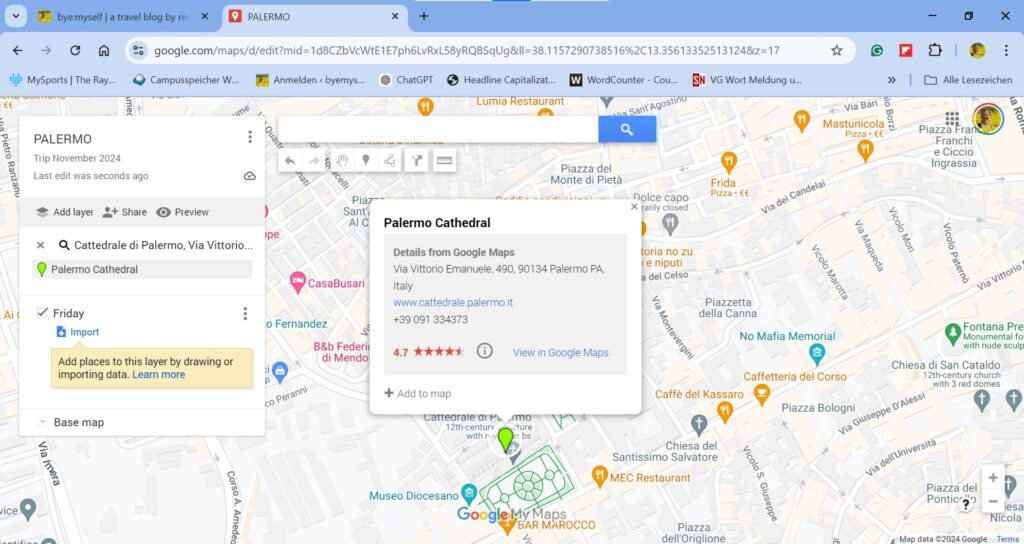Click the blue map search button
The height and width of the screenshot is (544, 1024).
[x=627, y=129]
